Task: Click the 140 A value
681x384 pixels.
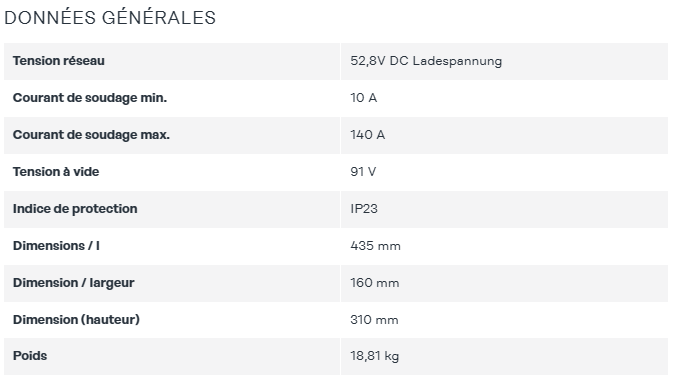Action: (x=367, y=135)
